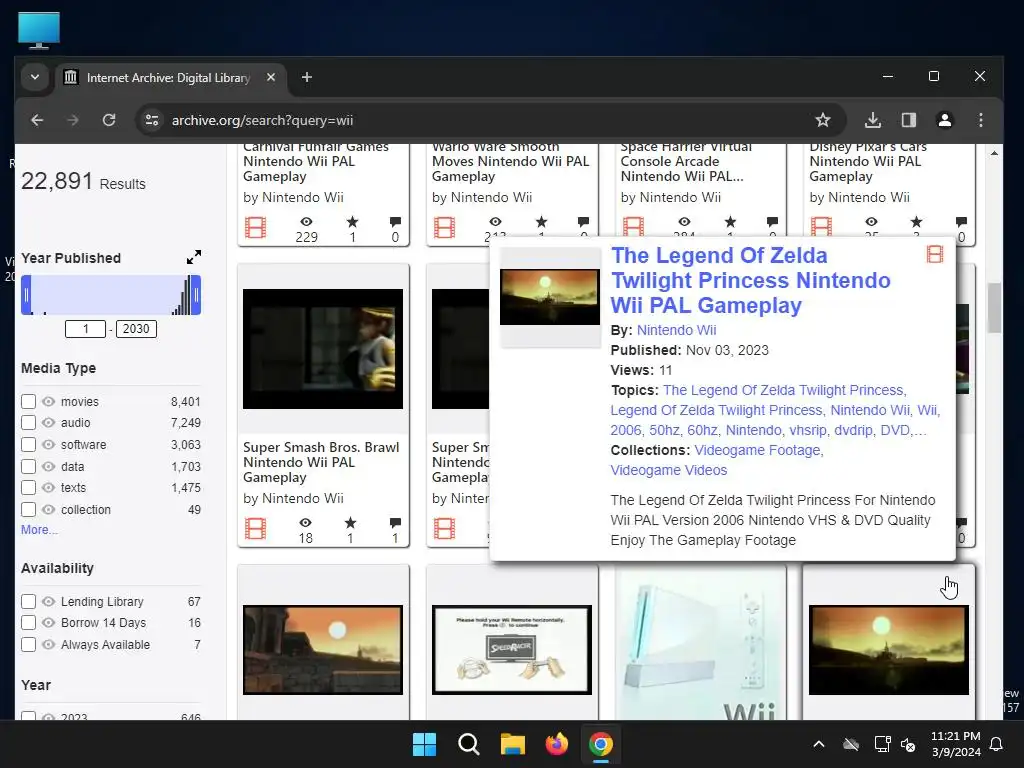
Task: Open Windows taskbar search
Action: tap(468, 744)
